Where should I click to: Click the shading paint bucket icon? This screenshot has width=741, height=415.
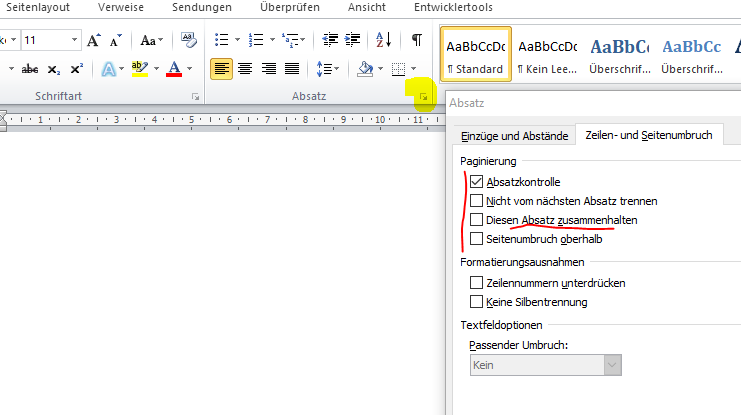coord(365,69)
